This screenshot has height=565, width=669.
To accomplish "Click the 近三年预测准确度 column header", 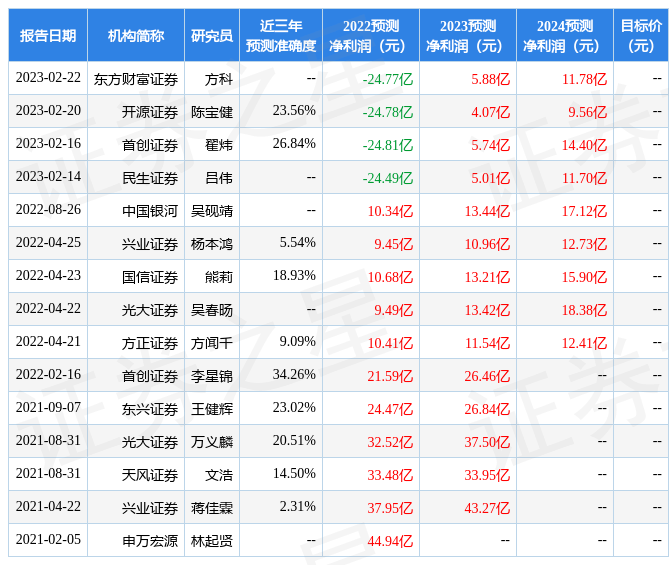I will (281, 36).
